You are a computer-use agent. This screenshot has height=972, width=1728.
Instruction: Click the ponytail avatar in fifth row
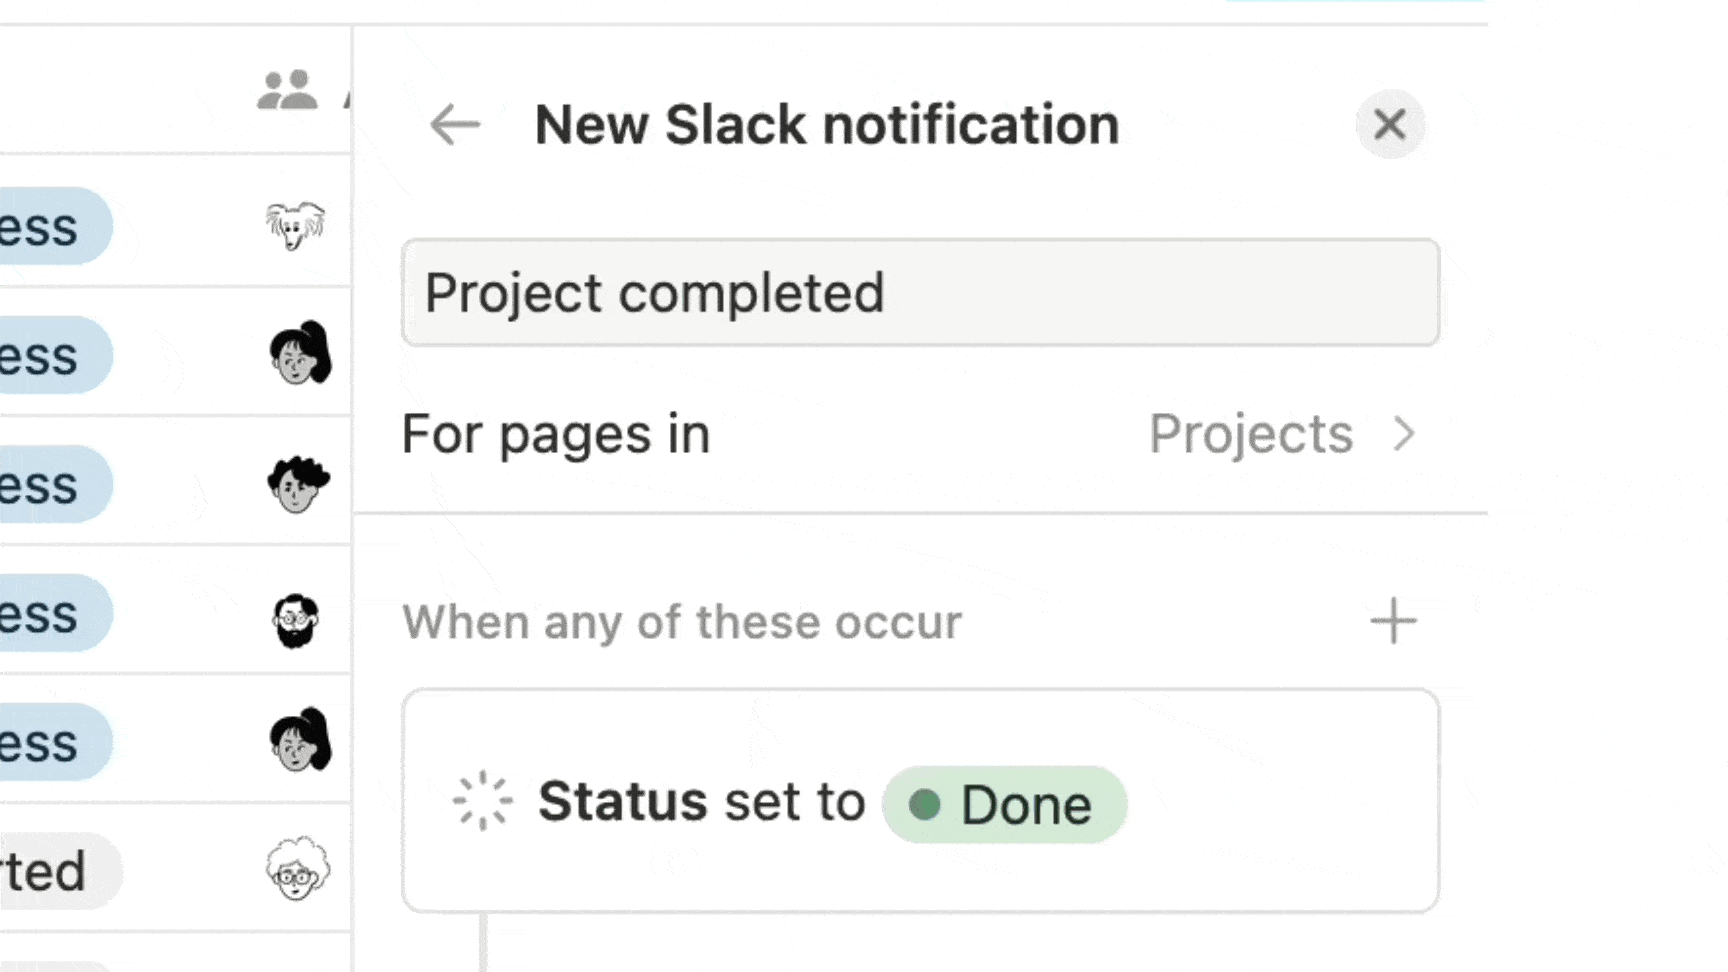pyautogui.click(x=299, y=741)
